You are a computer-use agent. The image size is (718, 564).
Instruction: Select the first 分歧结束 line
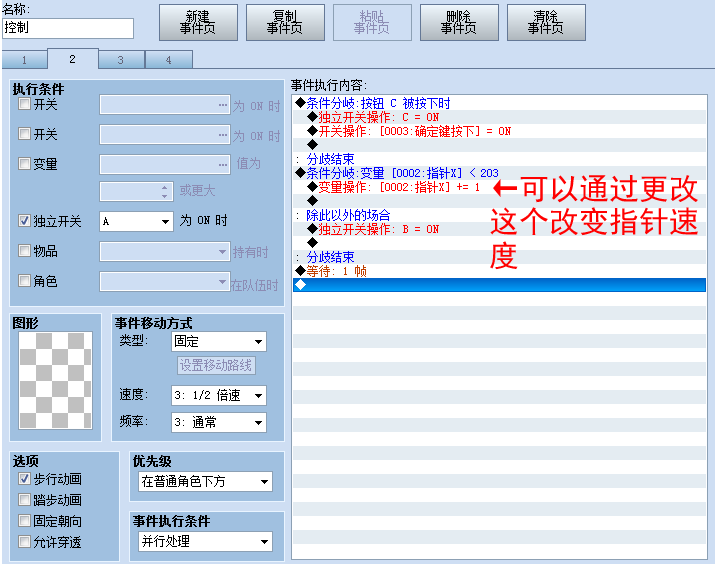tap(499, 159)
